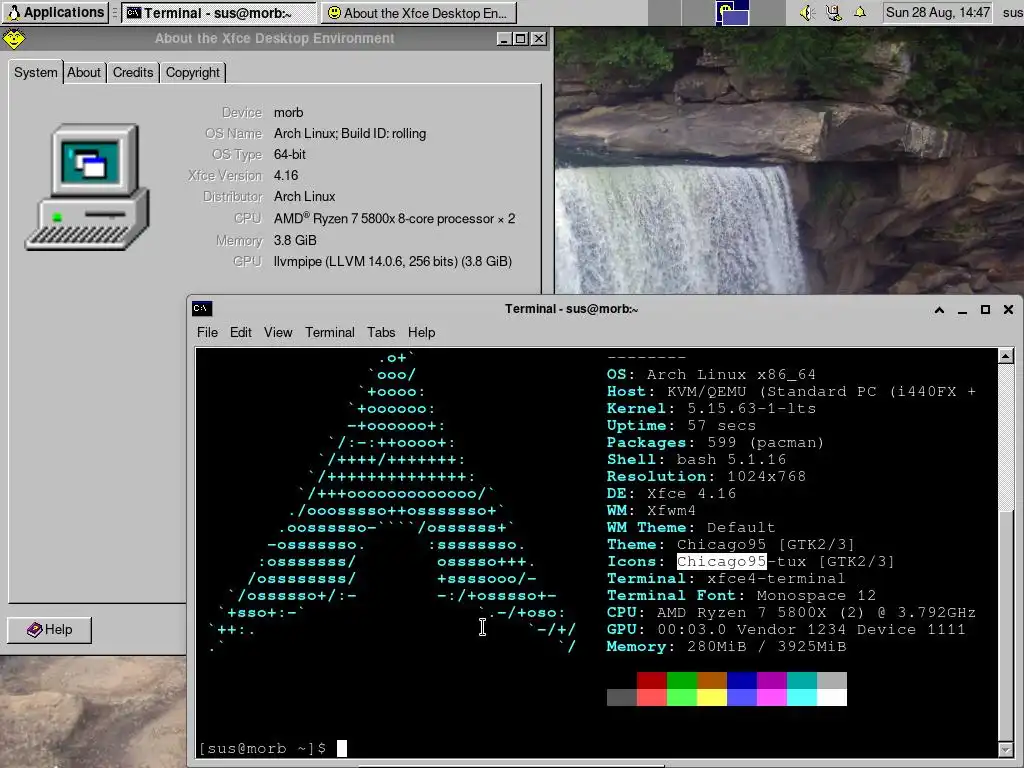Click the Resolution 1024x768 line
The height and width of the screenshot is (768, 1024).
[706, 477]
